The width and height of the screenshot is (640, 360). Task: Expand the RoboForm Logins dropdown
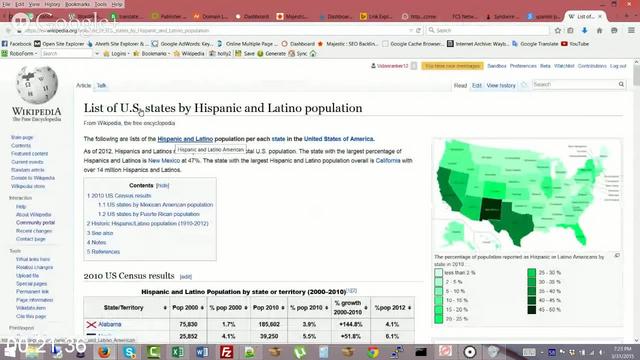(x=116, y=53)
